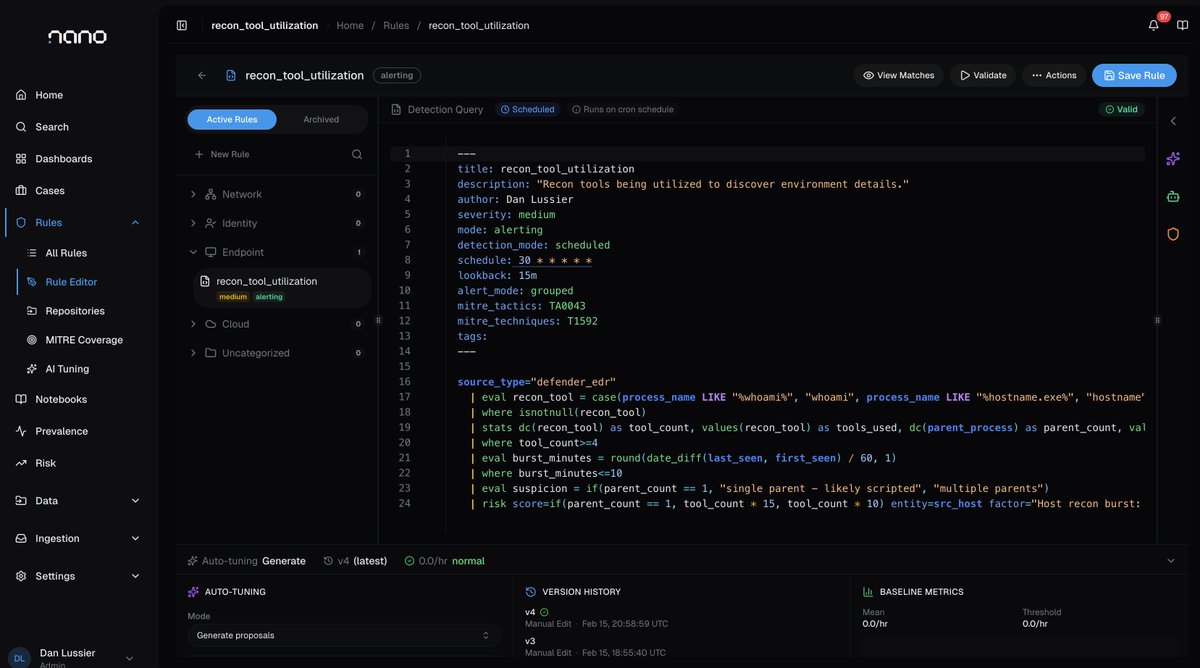Image resolution: width=1200 pixels, height=668 pixels.
Task: Click Rules breadcrumb link
Action: point(396,25)
